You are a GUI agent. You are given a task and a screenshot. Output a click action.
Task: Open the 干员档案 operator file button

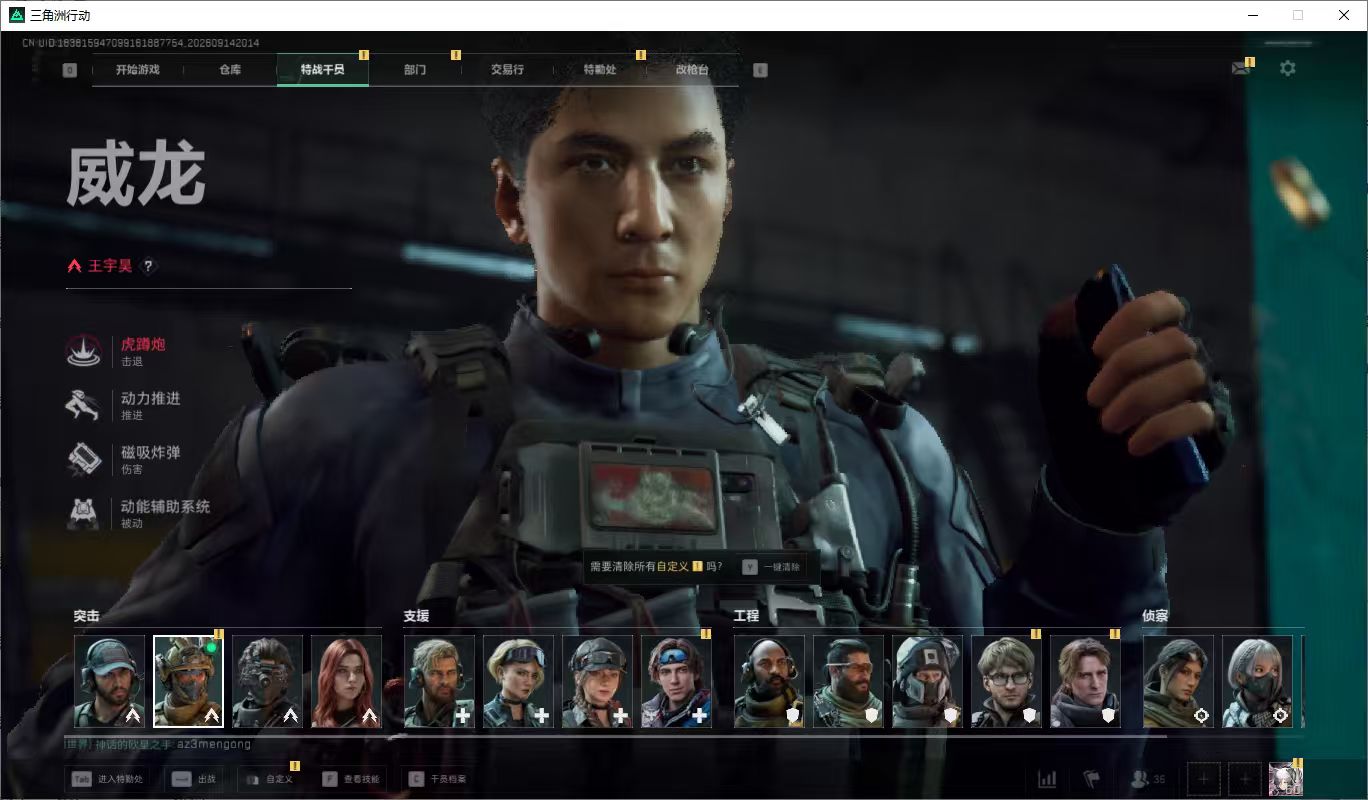437,779
